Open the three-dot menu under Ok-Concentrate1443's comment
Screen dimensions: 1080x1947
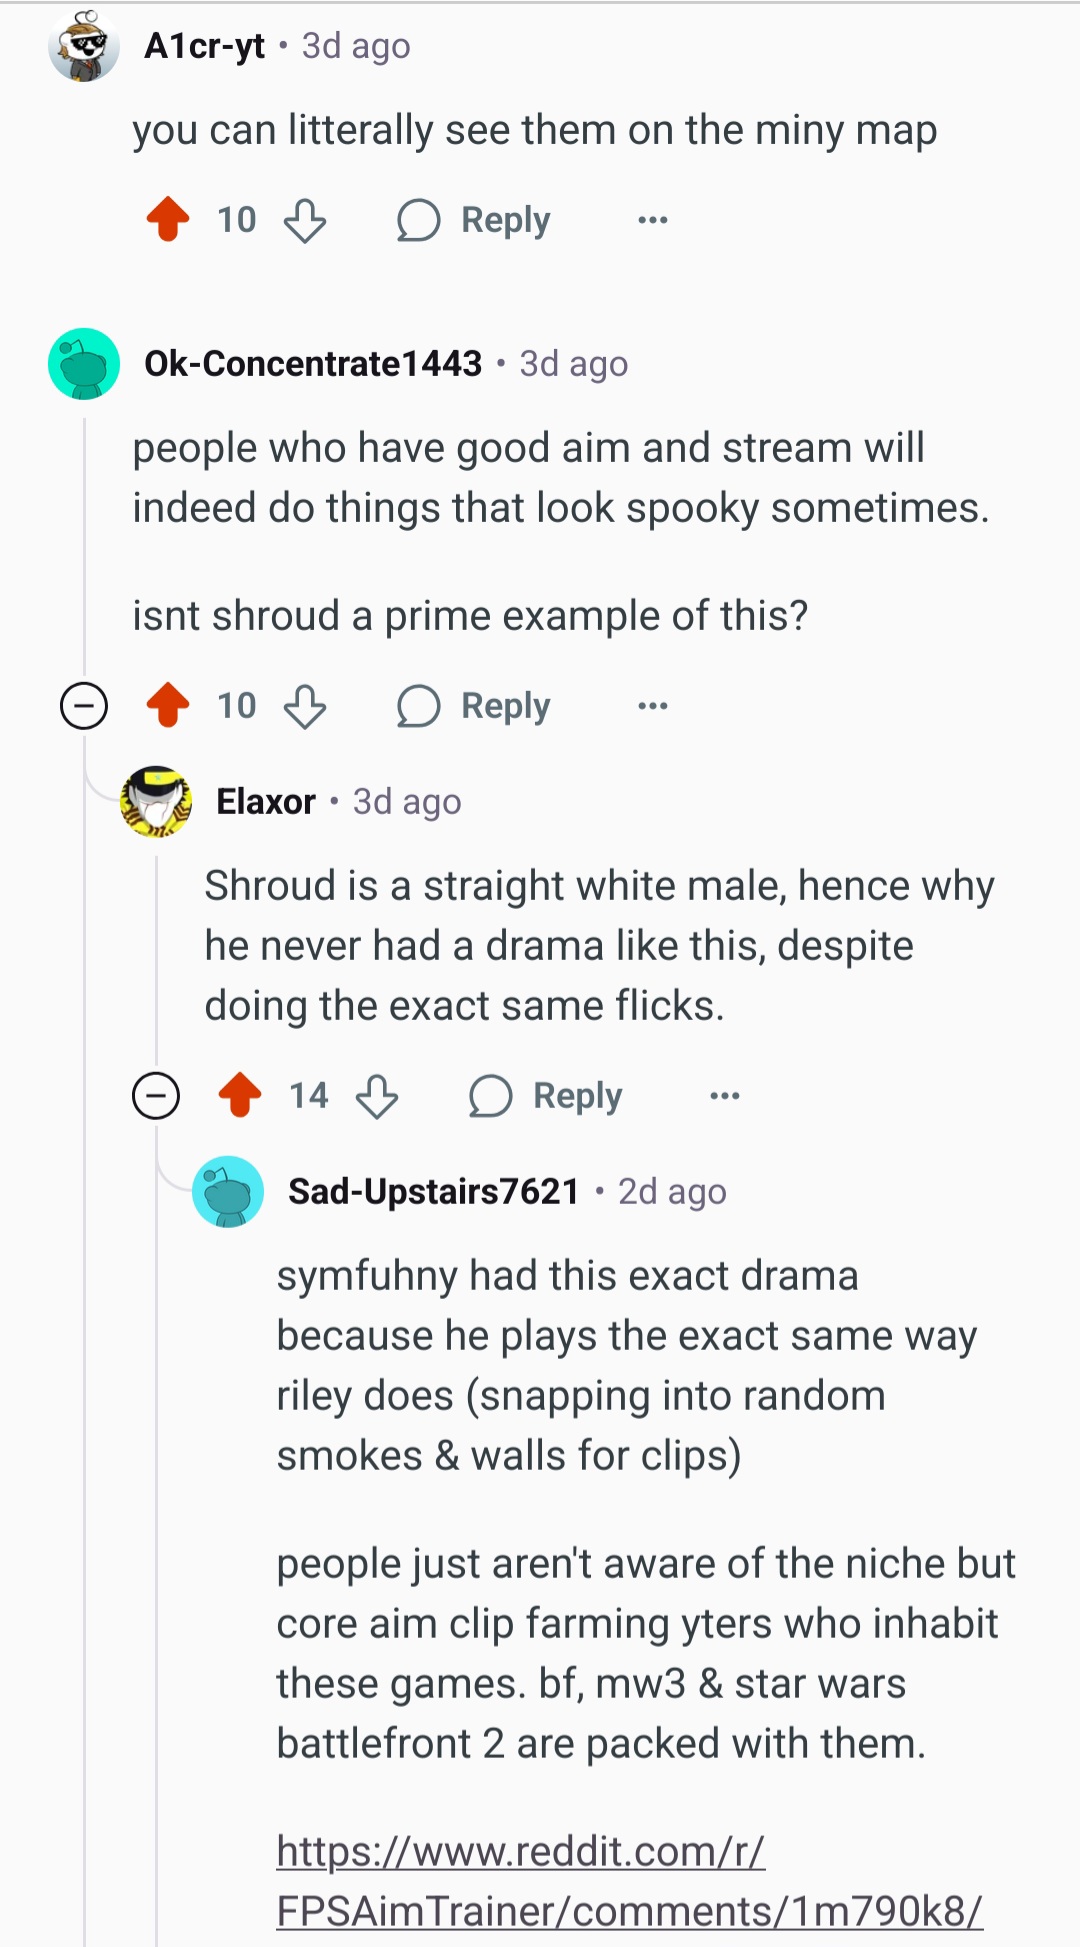(x=652, y=706)
